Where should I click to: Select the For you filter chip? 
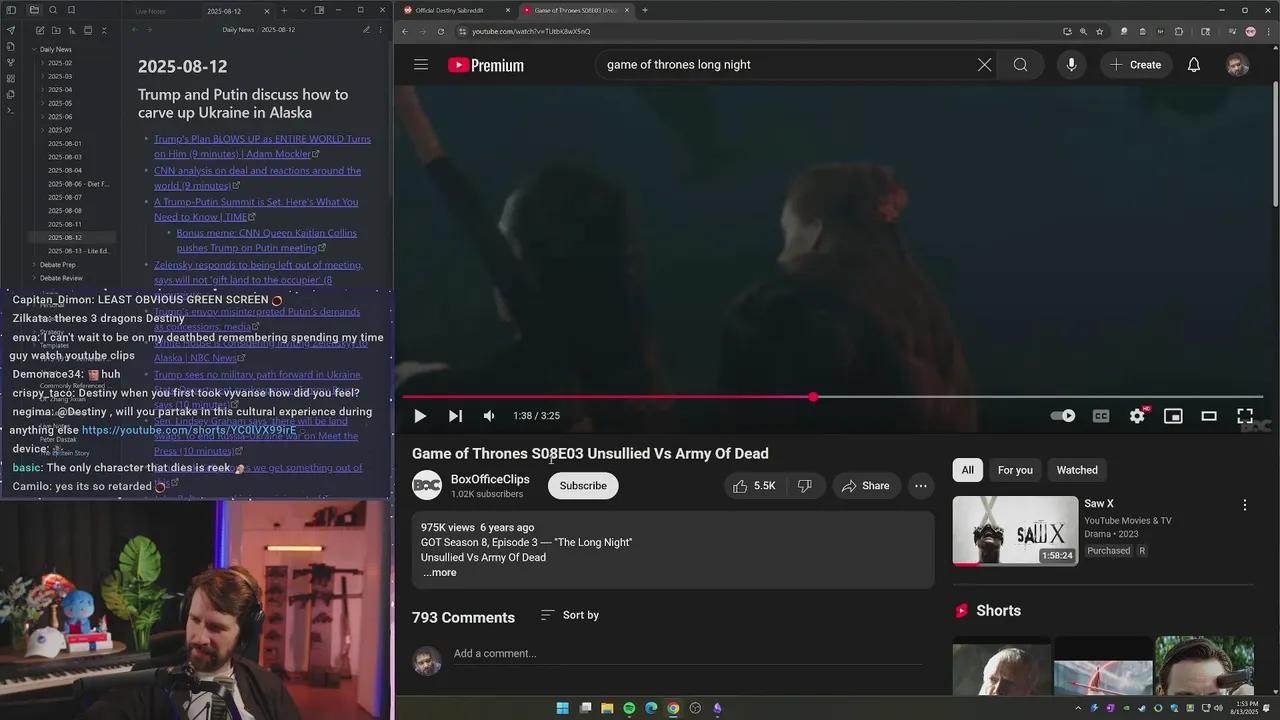[1015, 470]
